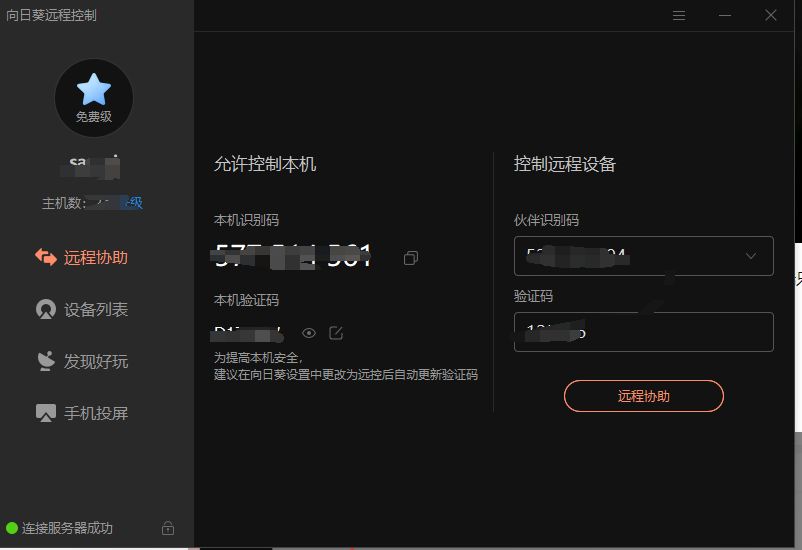The width and height of the screenshot is (802, 550).
Task: Click the 向日葵远程控制 window title
Action: [51, 15]
